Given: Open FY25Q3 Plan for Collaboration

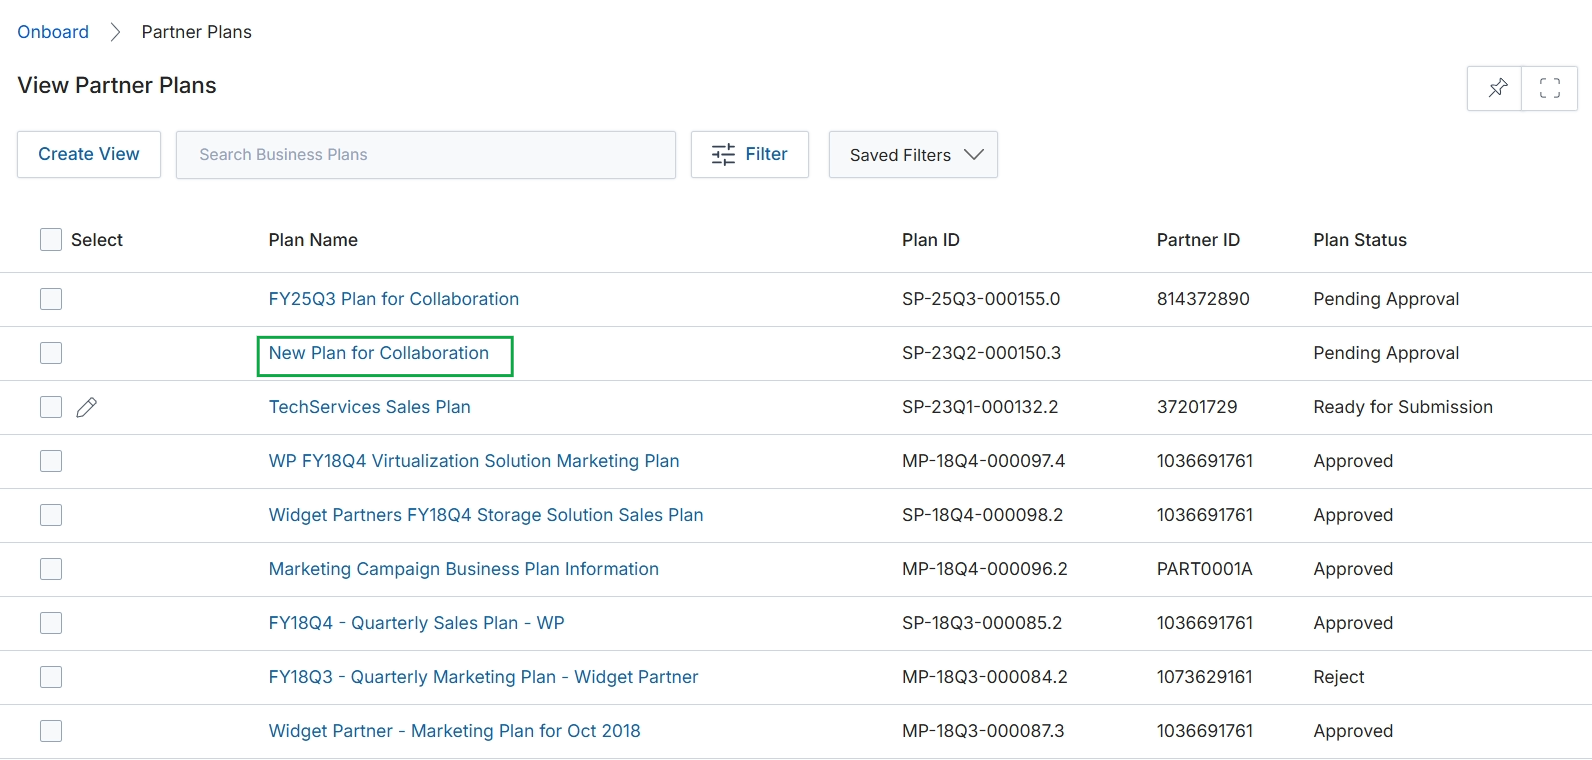Looking at the screenshot, I should point(394,299).
